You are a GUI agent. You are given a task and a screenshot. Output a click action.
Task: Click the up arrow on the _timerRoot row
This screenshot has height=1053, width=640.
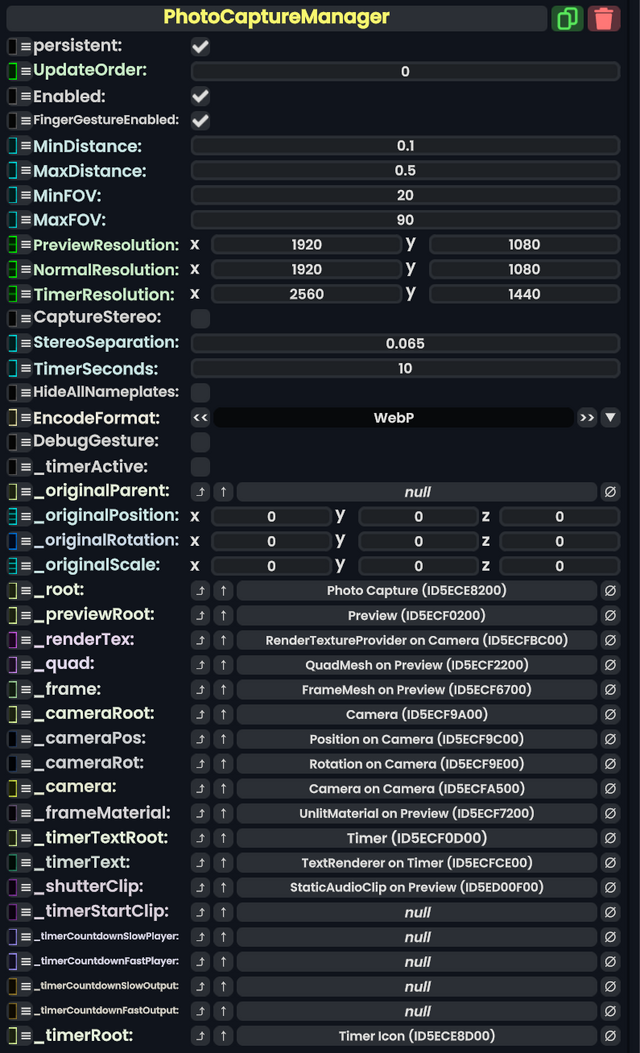(x=222, y=1036)
